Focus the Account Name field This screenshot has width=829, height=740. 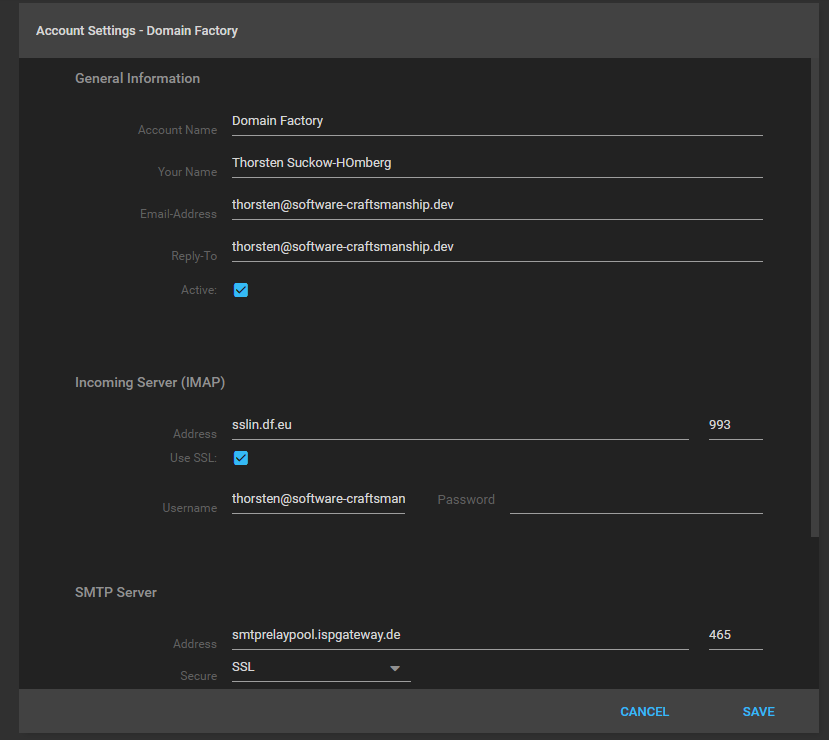pos(496,121)
